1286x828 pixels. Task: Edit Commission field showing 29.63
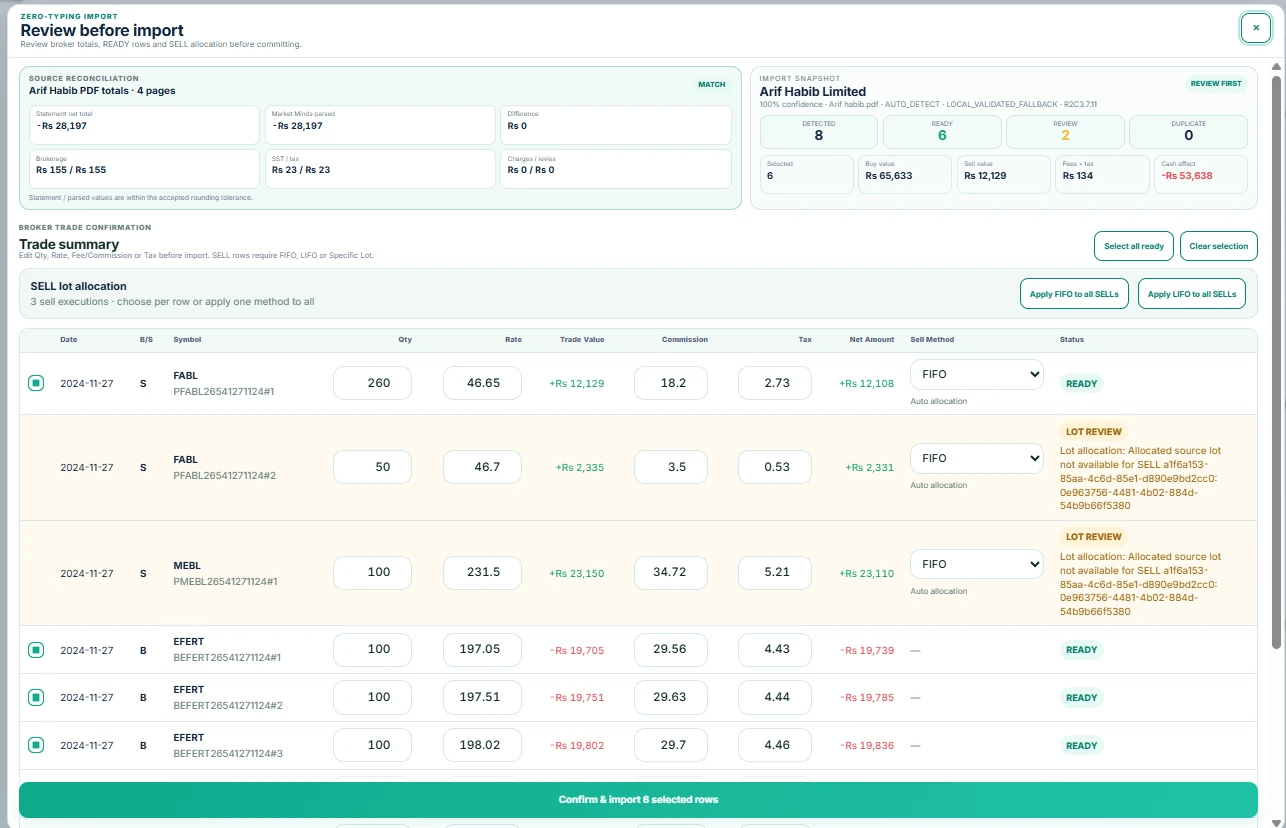click(x=670, y=697)
